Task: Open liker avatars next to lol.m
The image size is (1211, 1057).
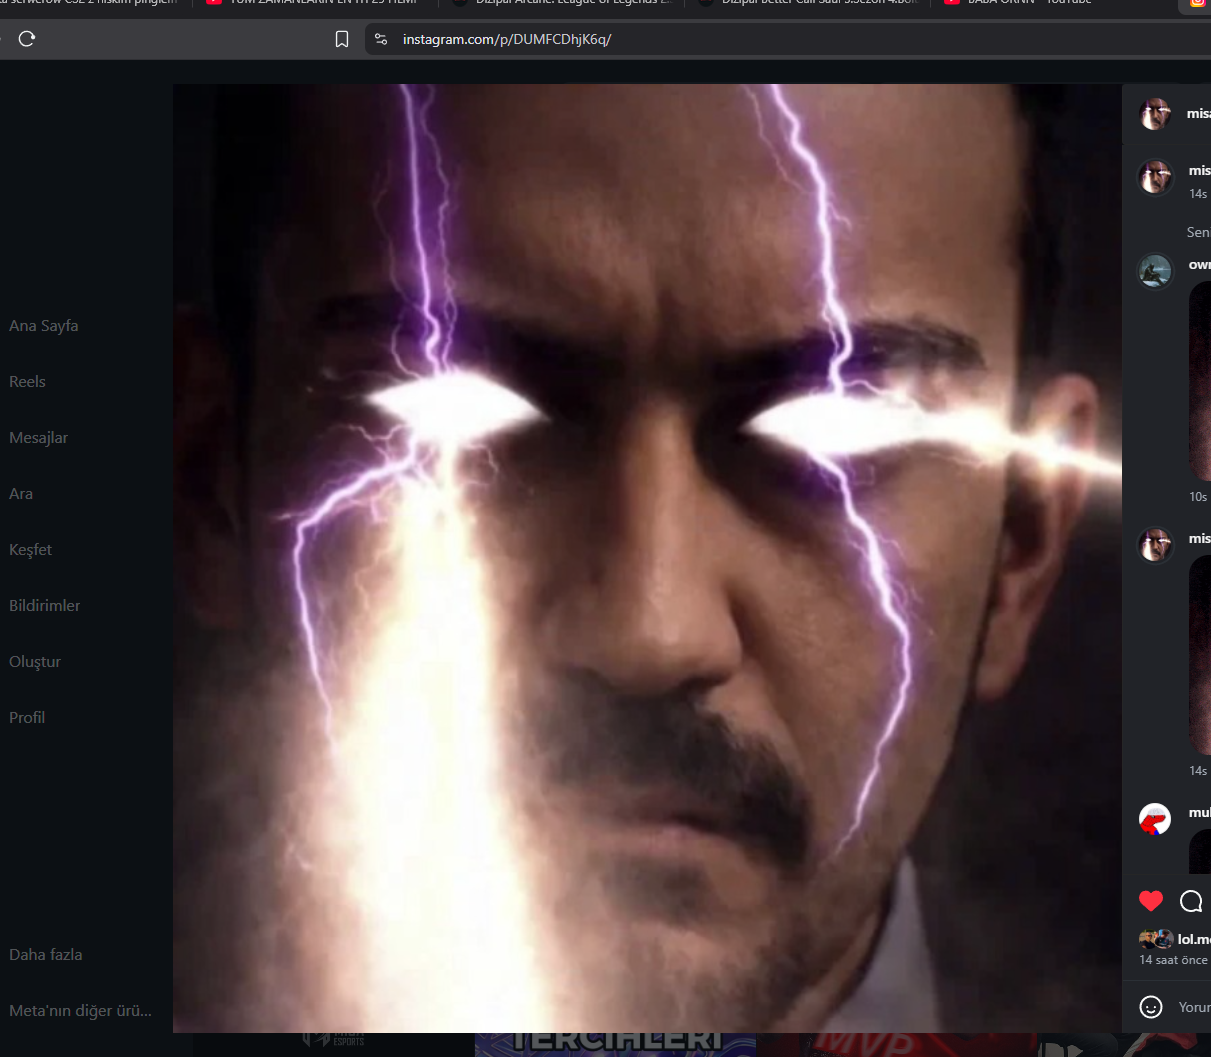Action: coord(1156,939)
